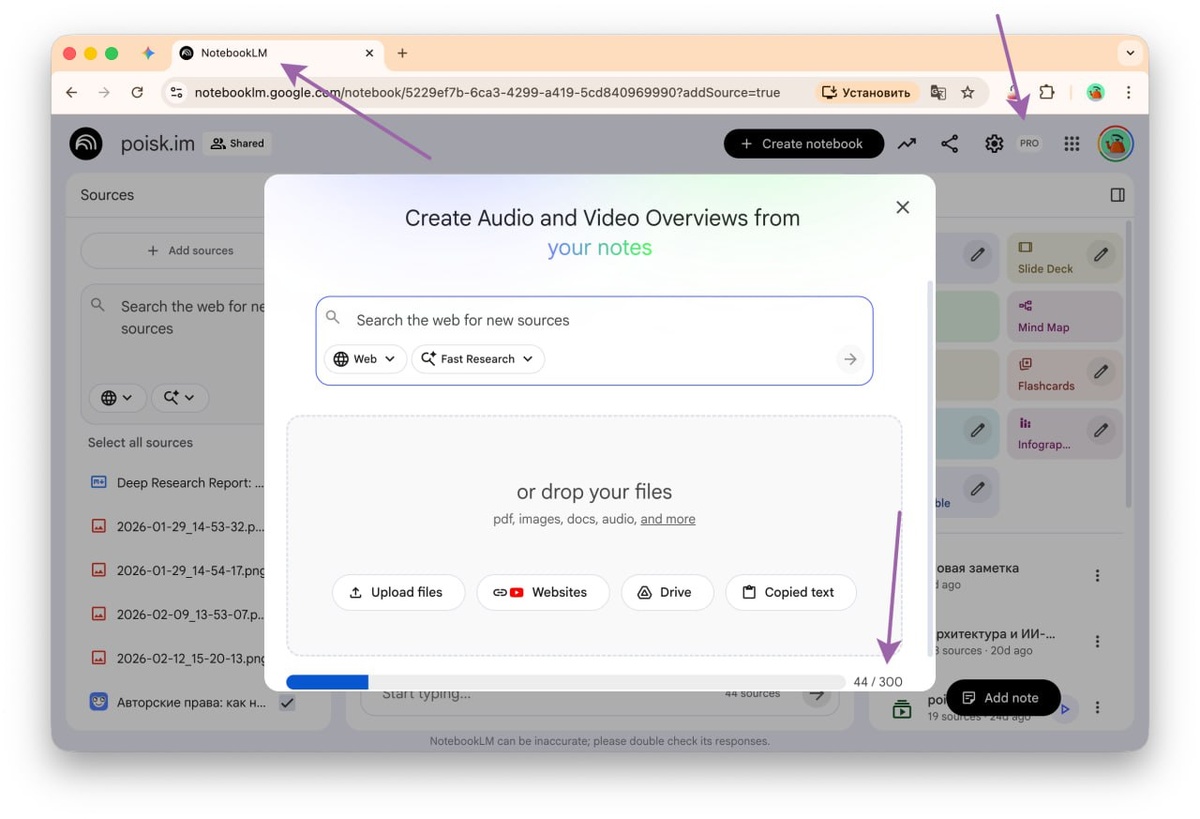1200x819 pixels.
Task: Click the Shared badge next to poisk.im
Action: [x=237, y=144]
